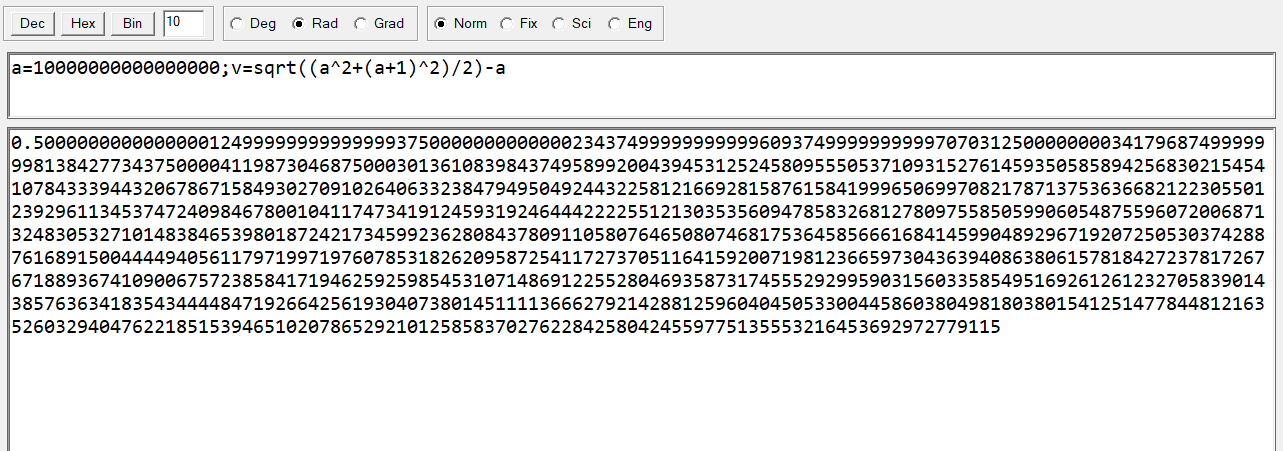Screen dimensions: 1283x451
Task: Click the formula v=sqrt((a^2+(a+1)^2)/2)-a
Action: point(367,69)
